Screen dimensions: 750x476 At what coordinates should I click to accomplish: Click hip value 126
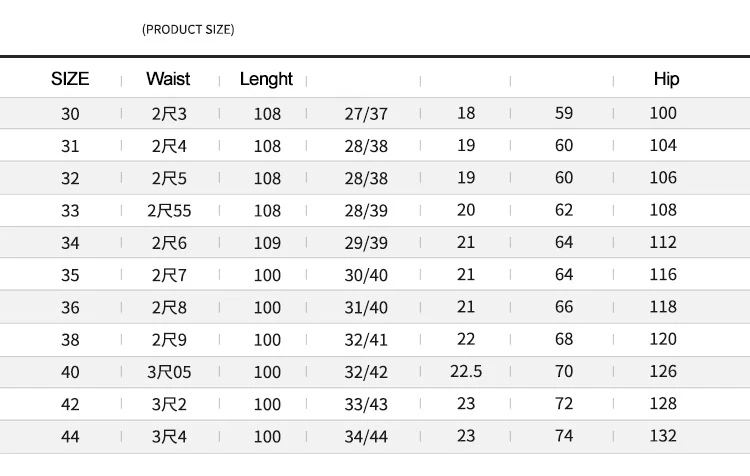point(663,372)
